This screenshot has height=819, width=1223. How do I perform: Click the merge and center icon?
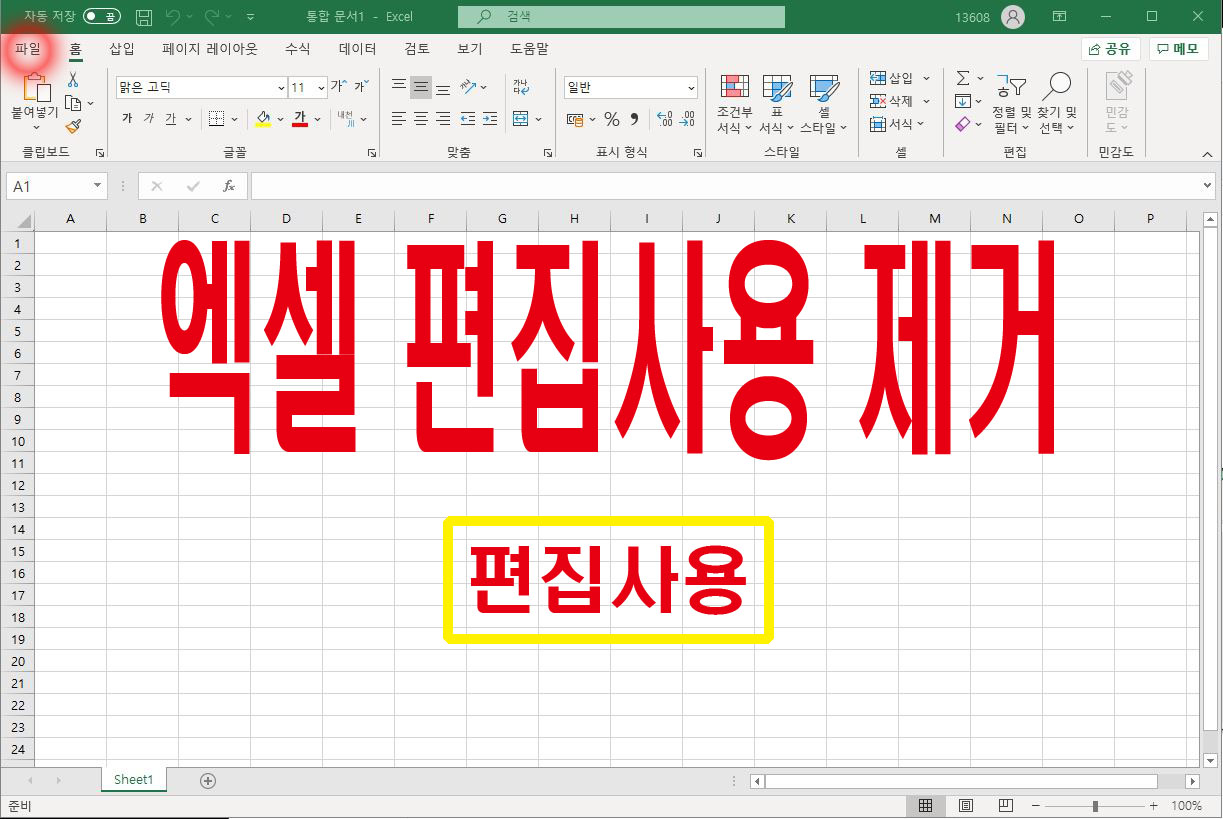click(521, 119)
